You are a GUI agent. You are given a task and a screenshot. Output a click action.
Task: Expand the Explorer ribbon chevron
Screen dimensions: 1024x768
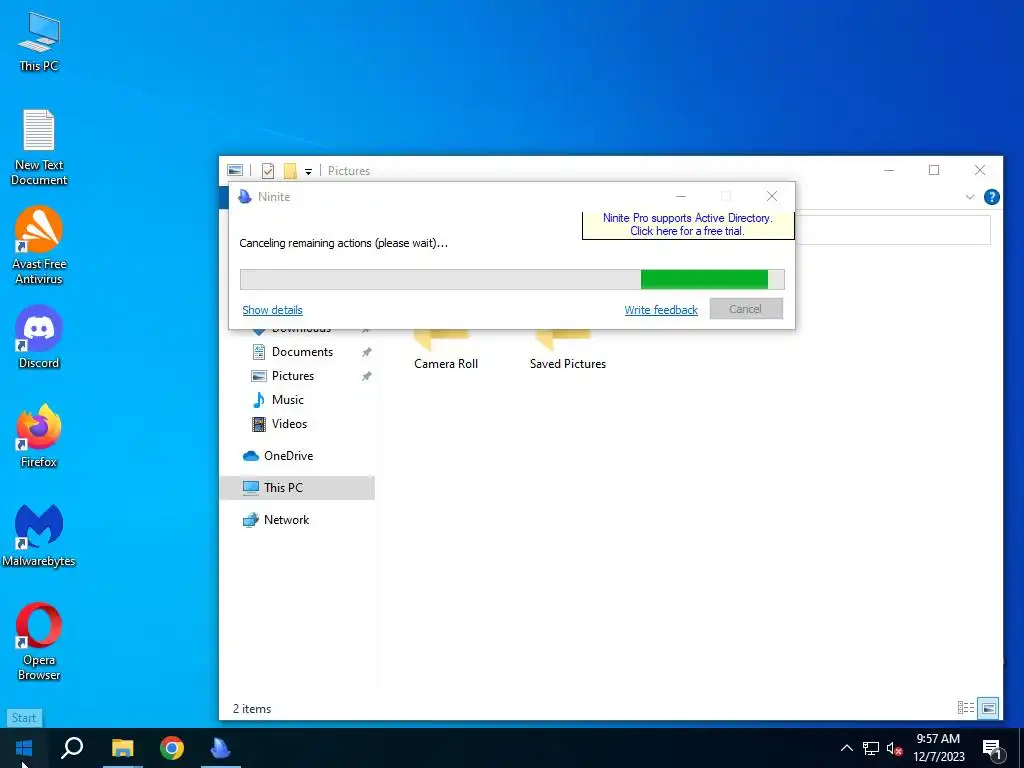pyautogui.click(x=970, y=197)
